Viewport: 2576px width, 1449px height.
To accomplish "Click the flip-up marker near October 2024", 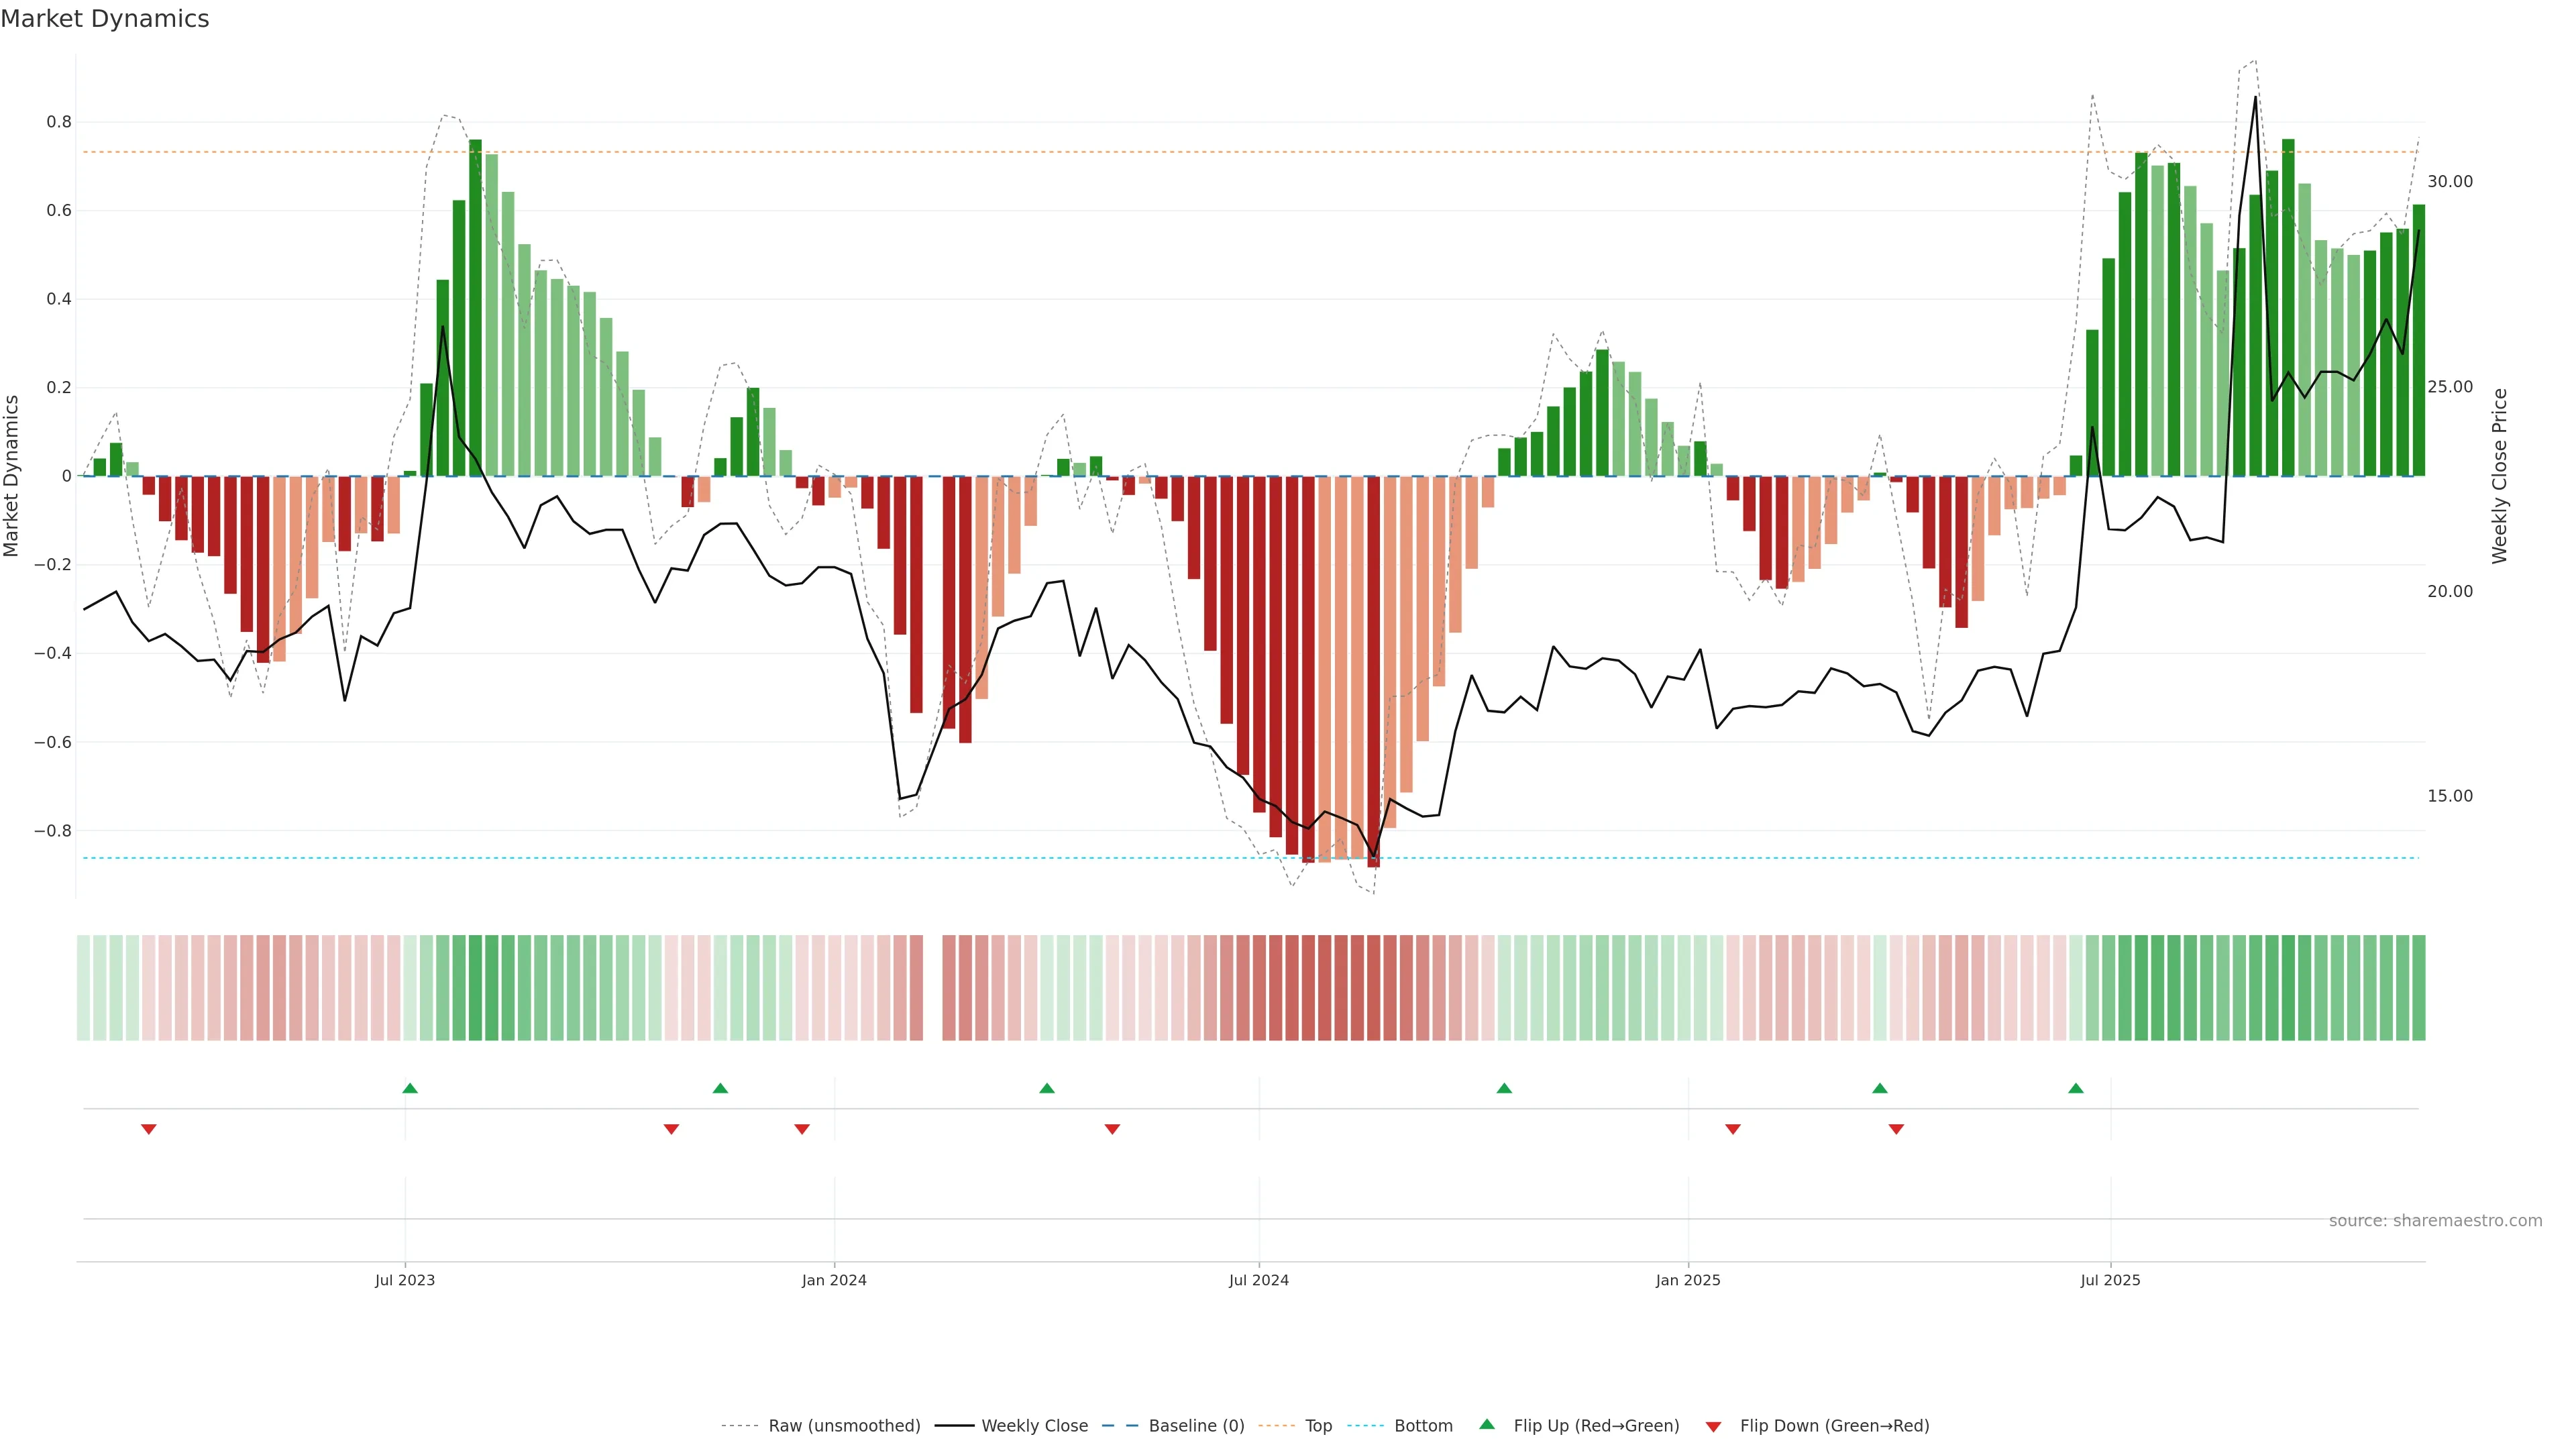I will [1504, 1088].
